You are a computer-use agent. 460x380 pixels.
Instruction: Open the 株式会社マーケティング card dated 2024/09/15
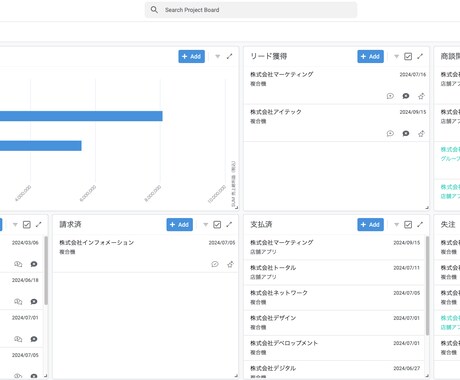[334, 247]
